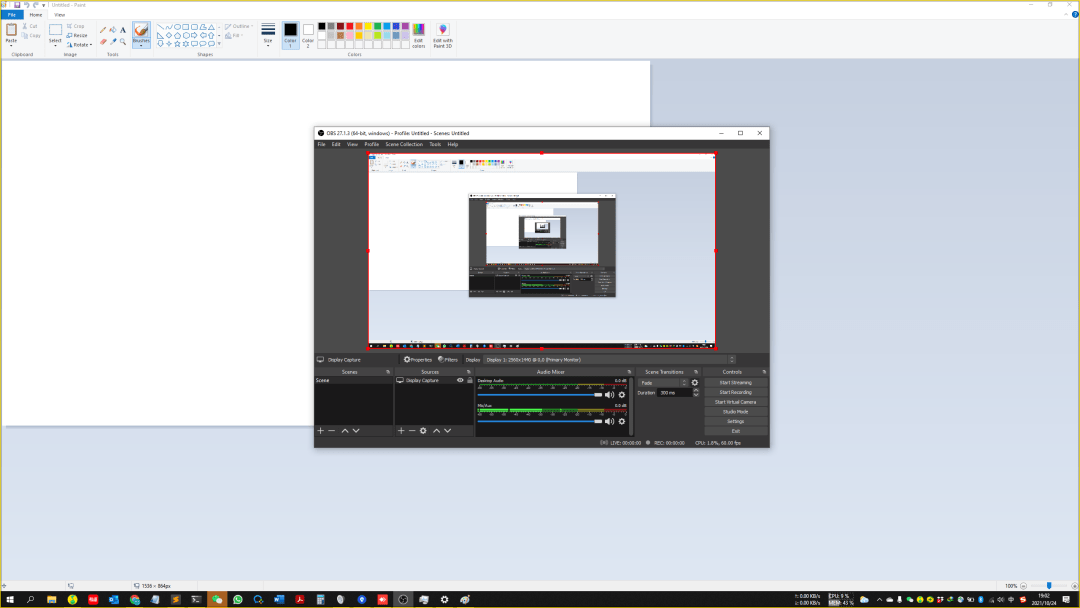Screen dimensions: 1080x608
Task: Open Desktop Audio settings gear in Audio Mixer
Action: click(x=622, y=394)
